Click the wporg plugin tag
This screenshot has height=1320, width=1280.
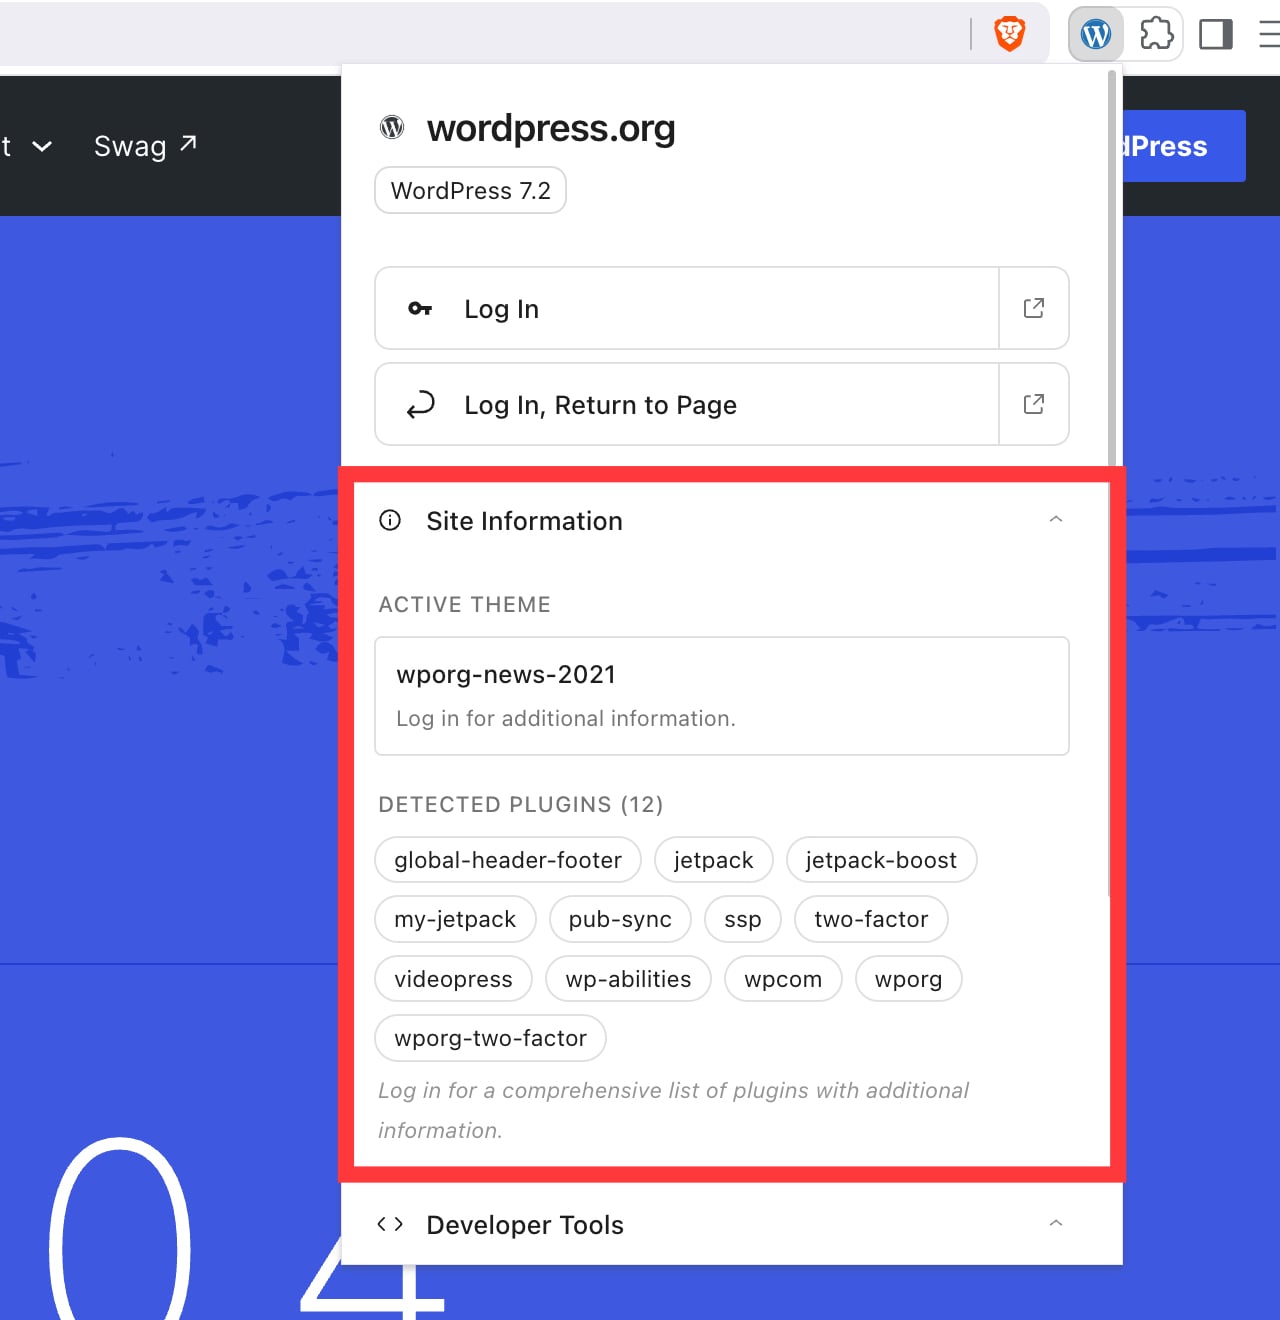[908, 979]
